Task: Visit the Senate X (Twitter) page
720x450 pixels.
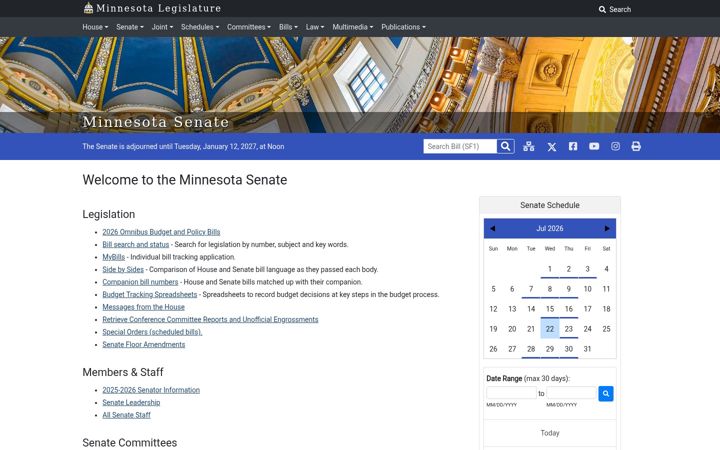Action: (x=551, y=146)
